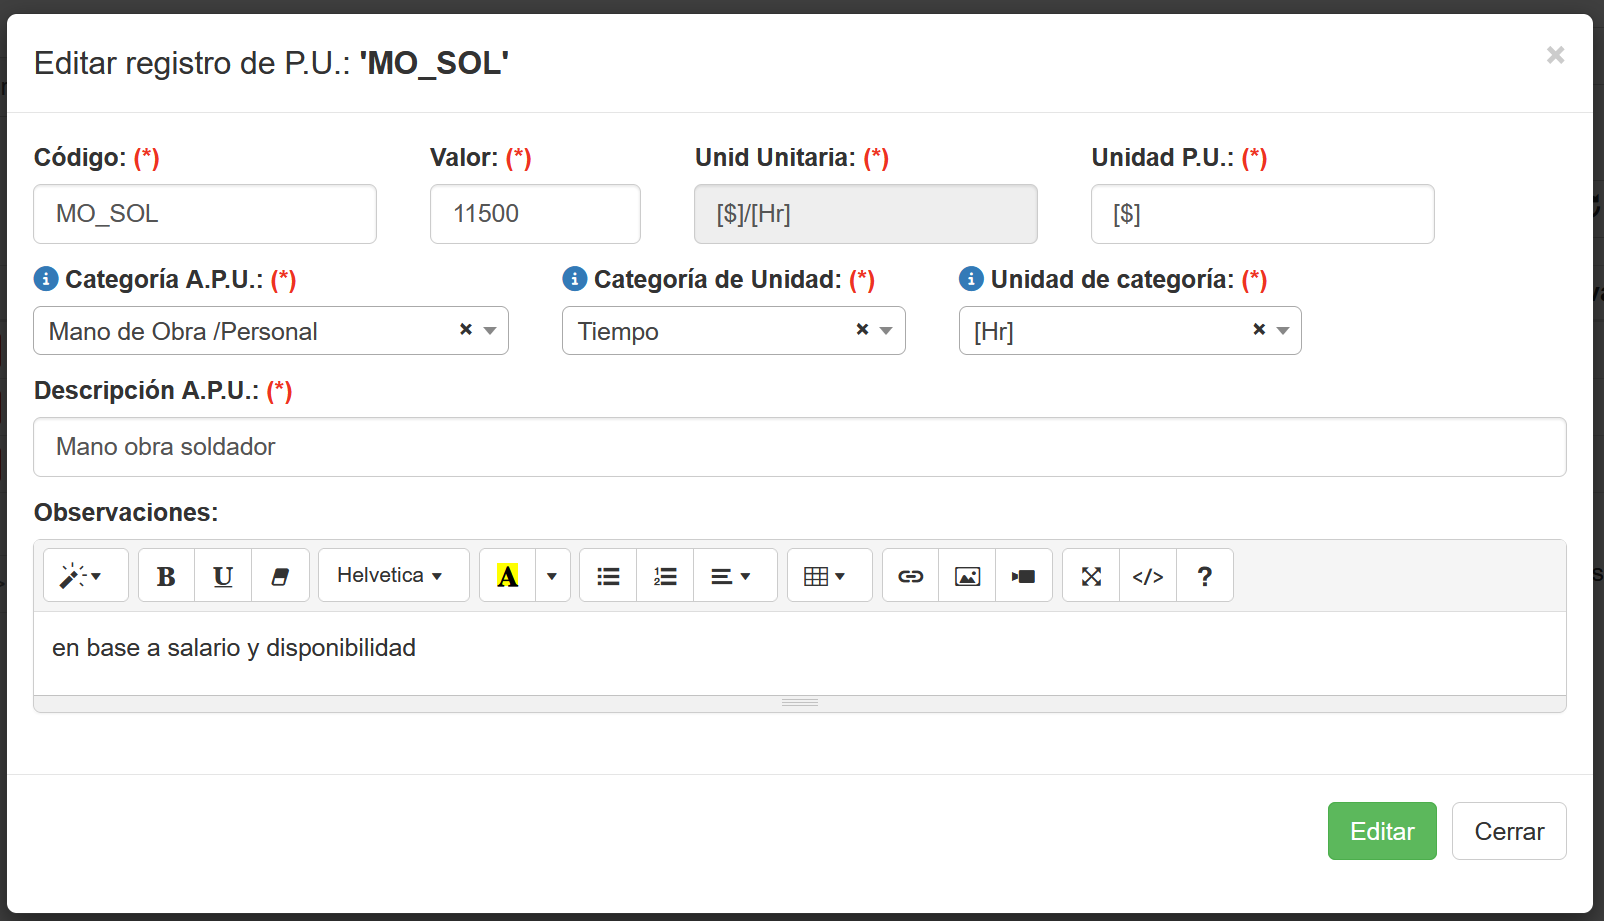Insert a picture into the editor
The height and width of the screenshot is (921, 1604).
pyautogui.click(x=967, y=576)
